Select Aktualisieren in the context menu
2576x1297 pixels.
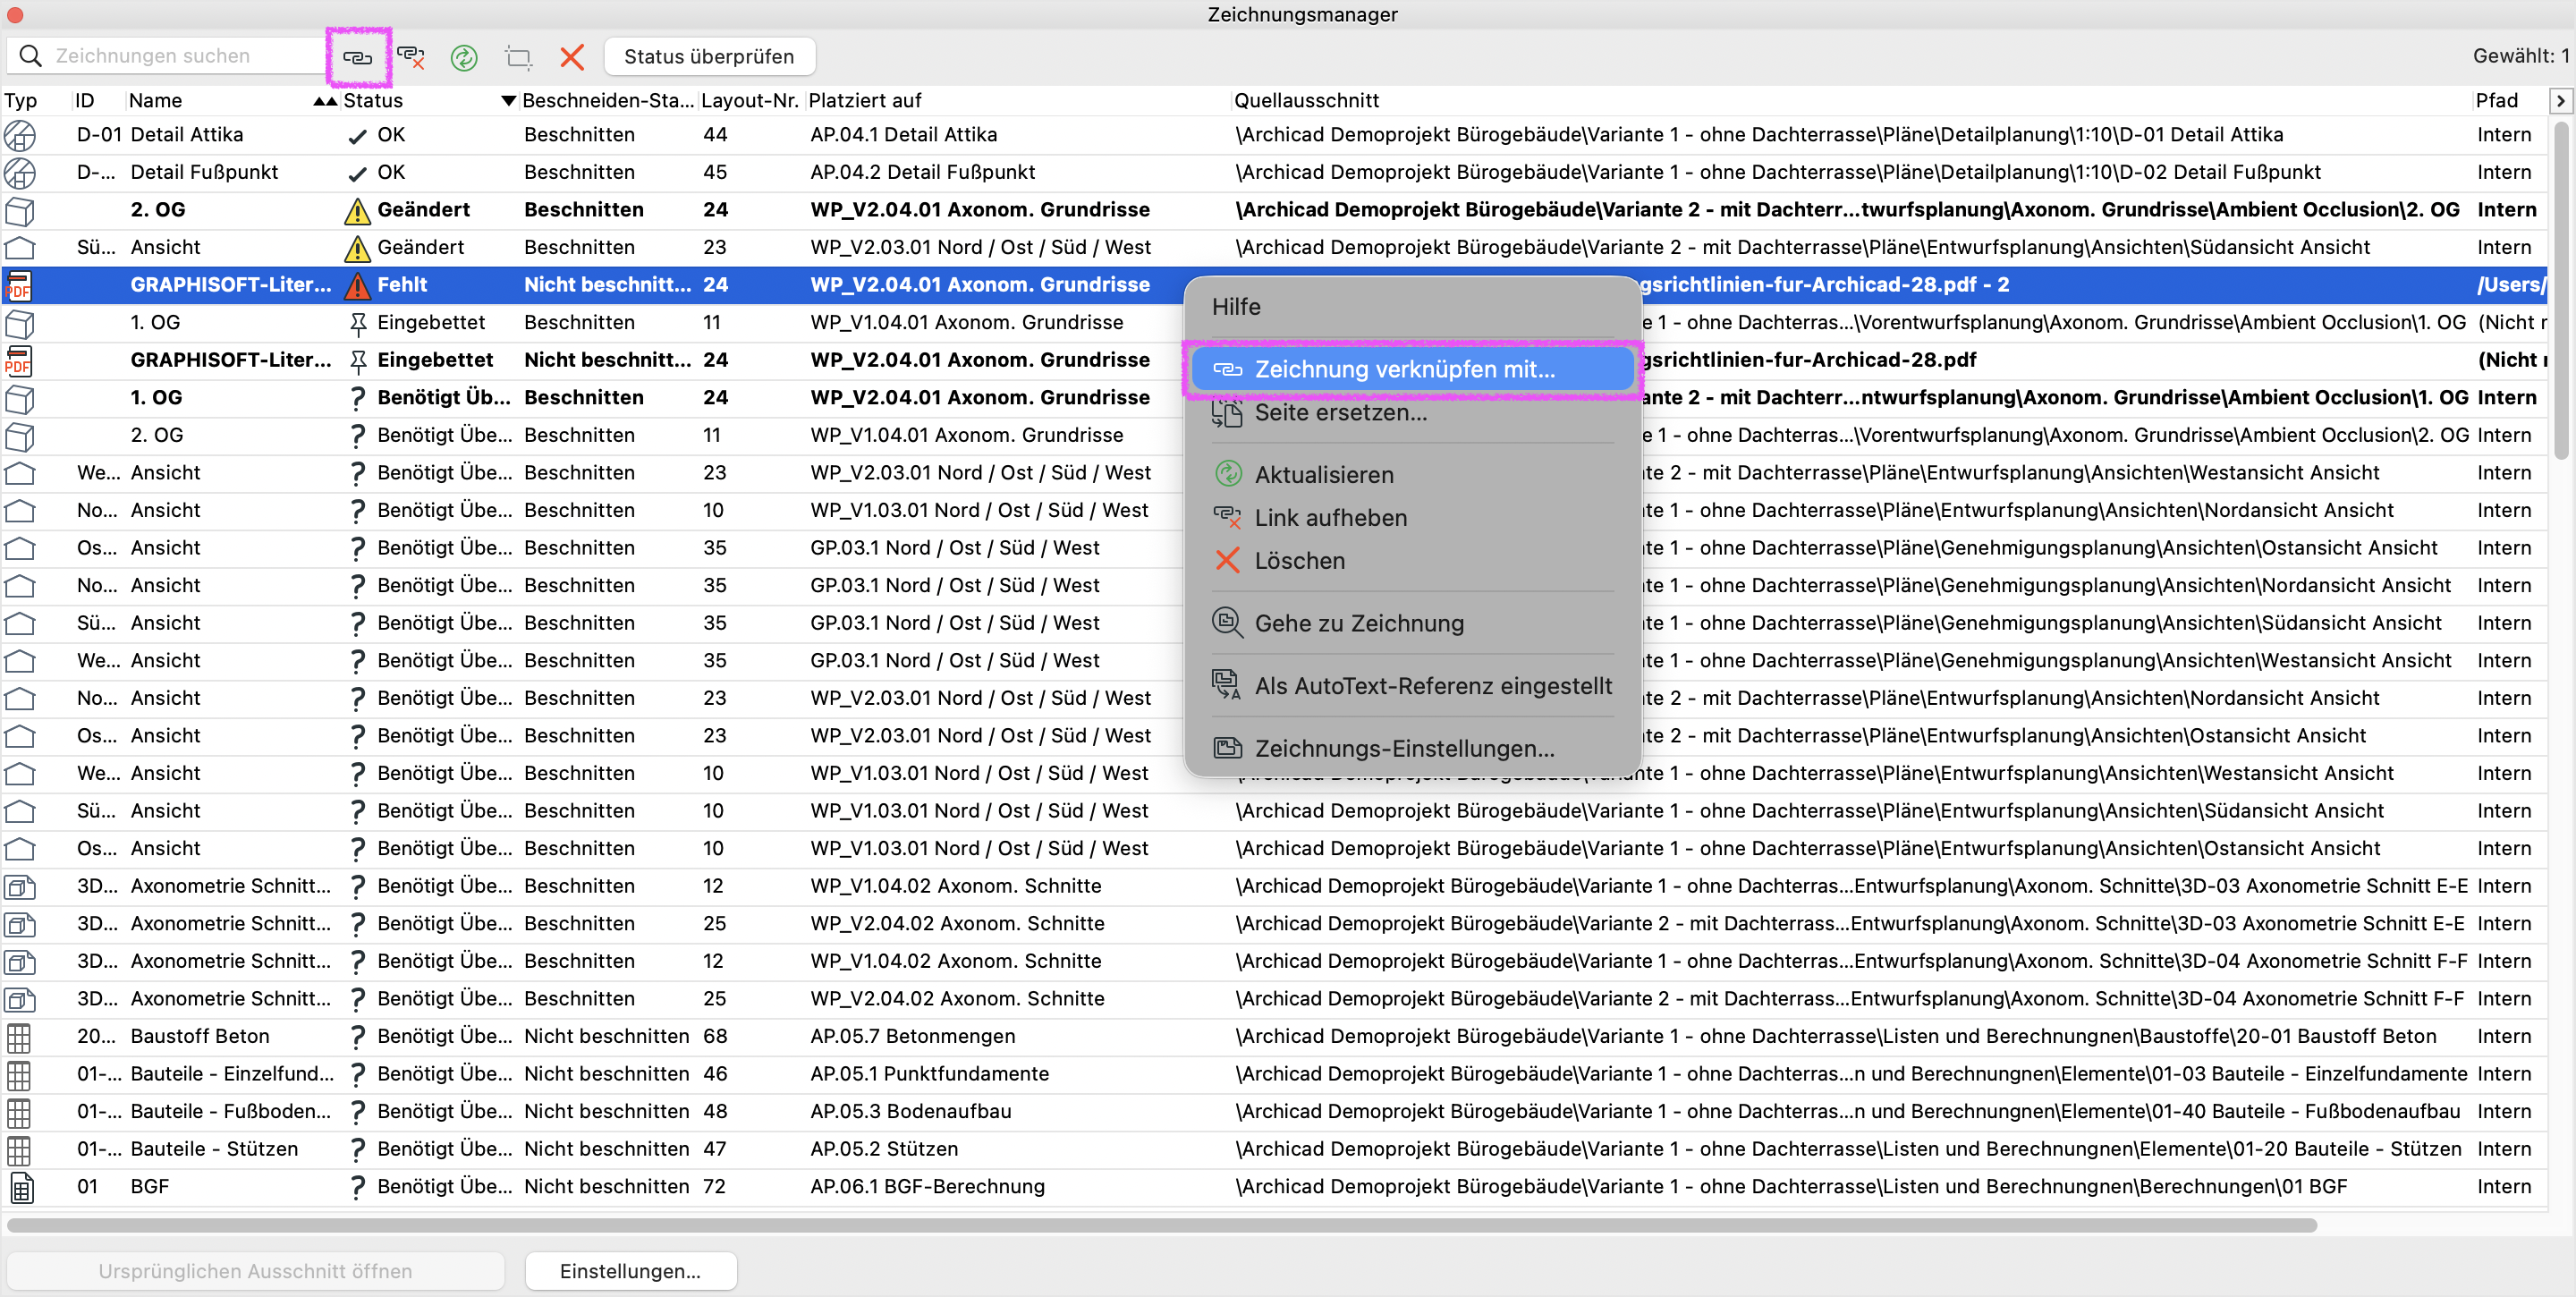coord(1412,474)
